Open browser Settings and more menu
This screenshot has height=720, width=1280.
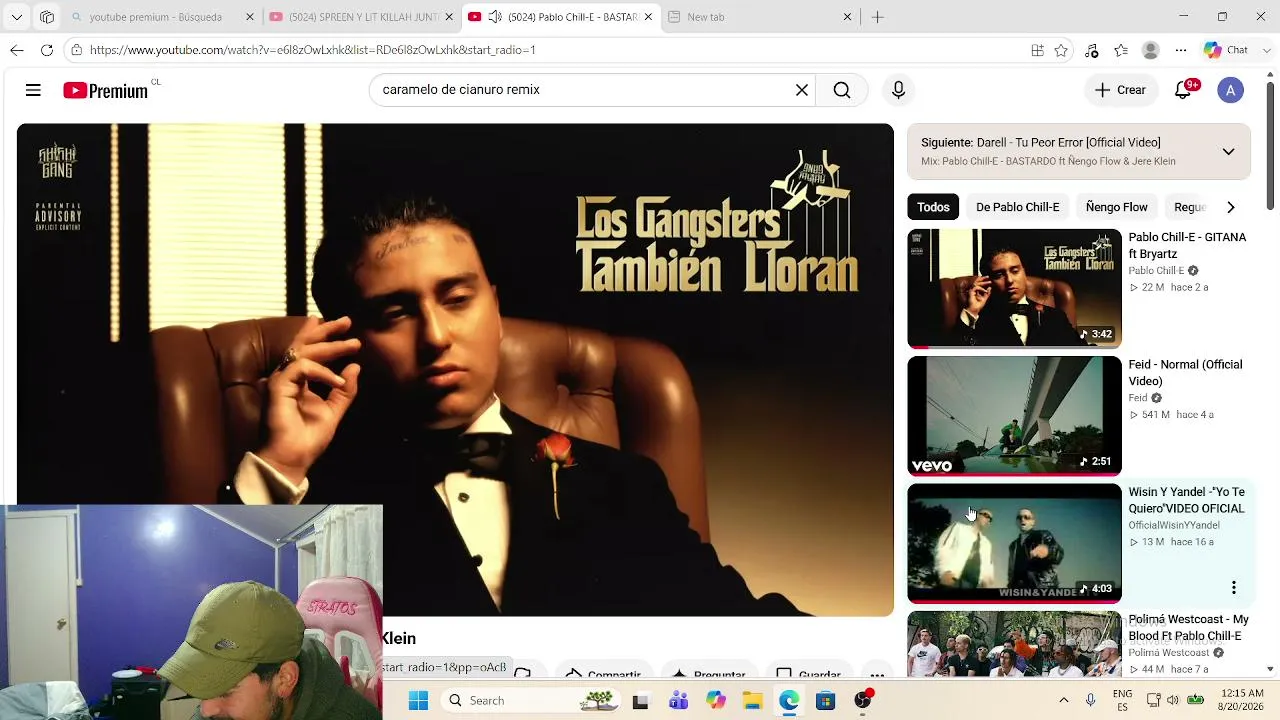pos(1181,50)
